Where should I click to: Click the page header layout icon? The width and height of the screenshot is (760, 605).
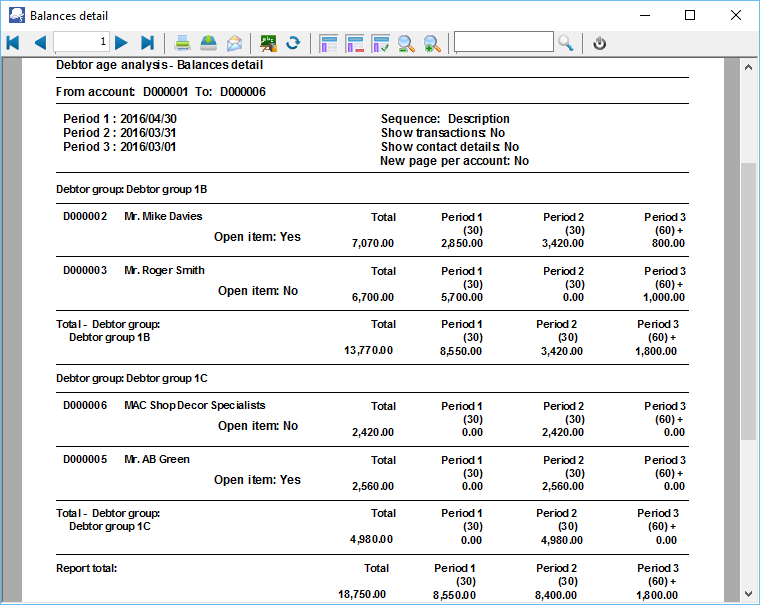click(x=328, y=43)
